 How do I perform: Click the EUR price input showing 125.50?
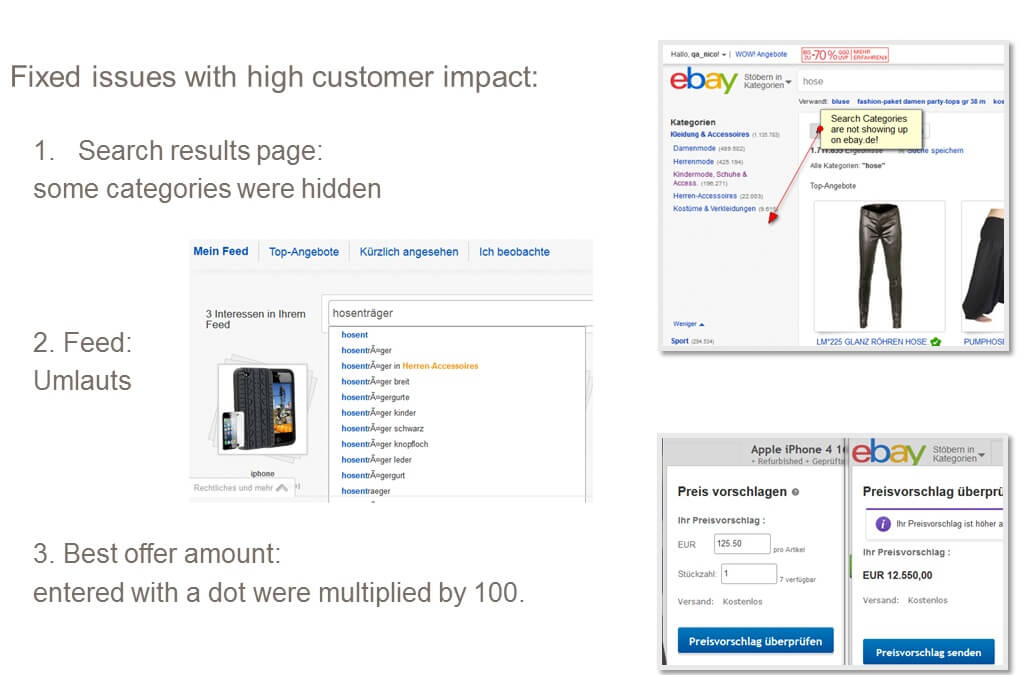(741, 544)
